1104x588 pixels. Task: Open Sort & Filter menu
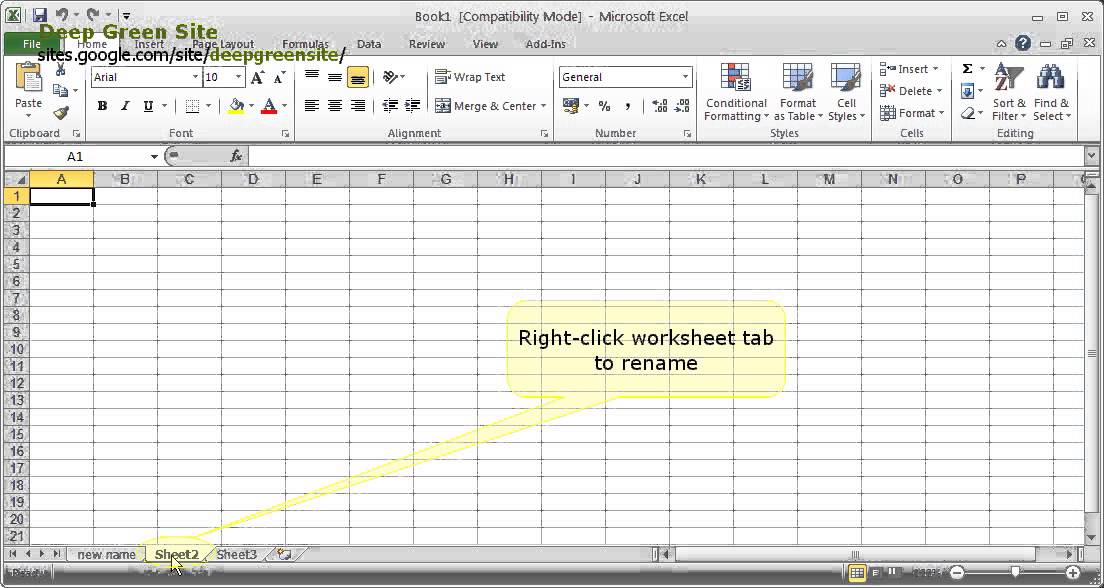click(x=1010, y=92)
